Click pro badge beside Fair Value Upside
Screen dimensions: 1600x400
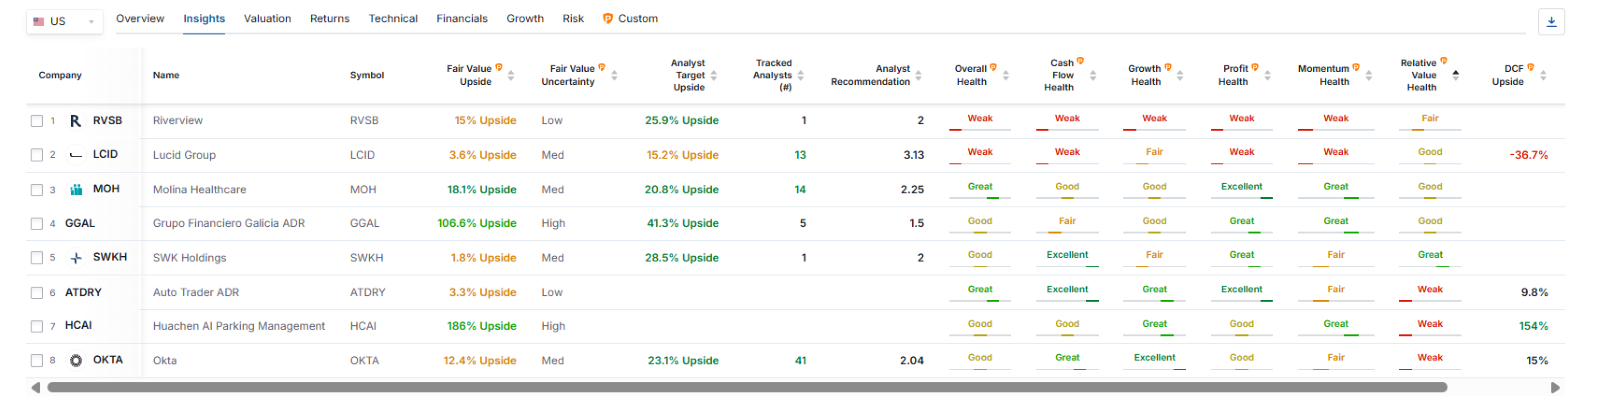pos(499,67)
